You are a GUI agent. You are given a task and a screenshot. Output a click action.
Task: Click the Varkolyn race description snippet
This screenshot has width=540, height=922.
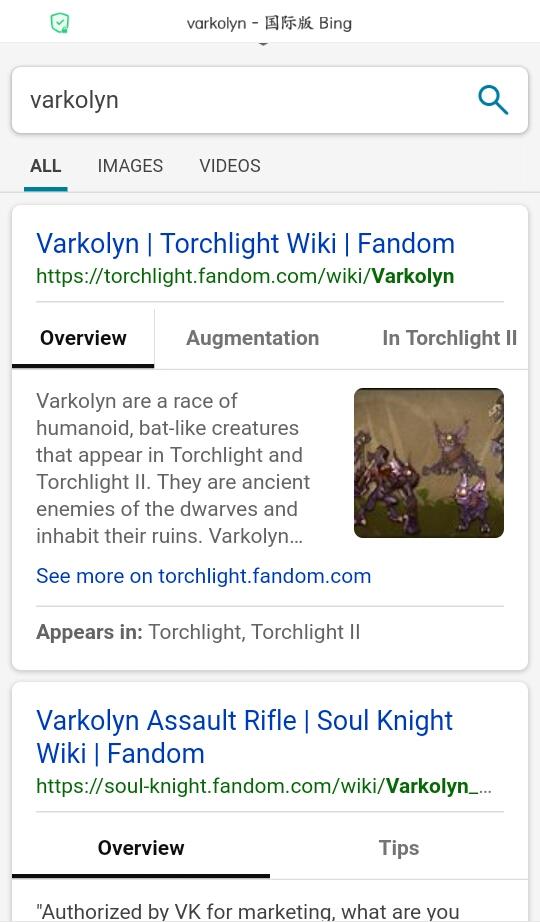pos(174,469)
